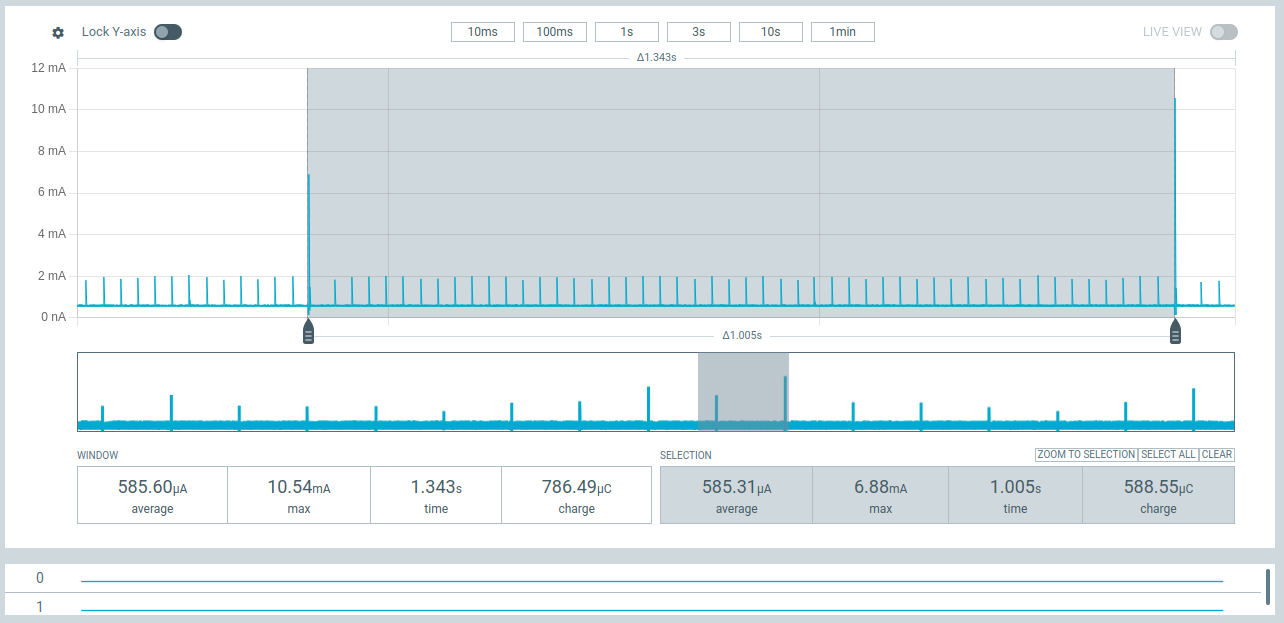Screen dimensions: 1284x623
Task: Click the digital channel 1 trace
Action: 650,610
